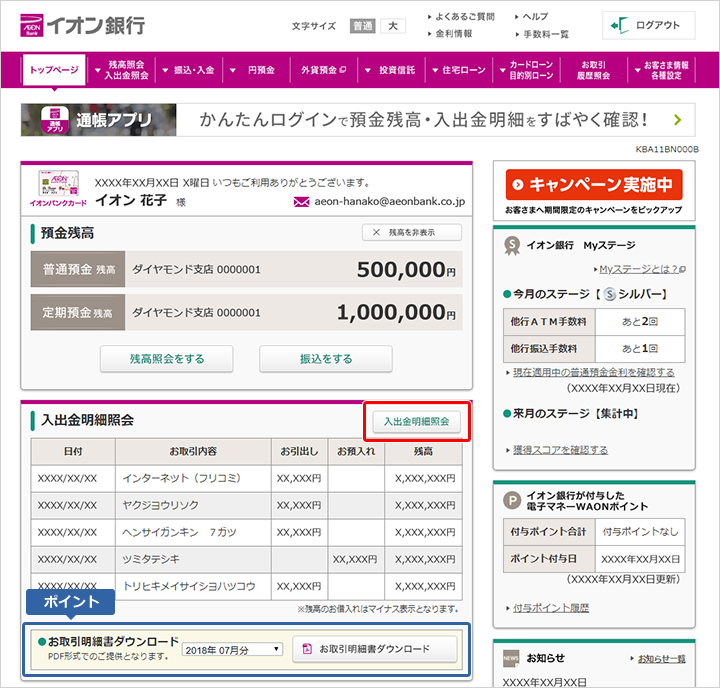Open the 付与ポイント履歴 link

tap(551, 608)
